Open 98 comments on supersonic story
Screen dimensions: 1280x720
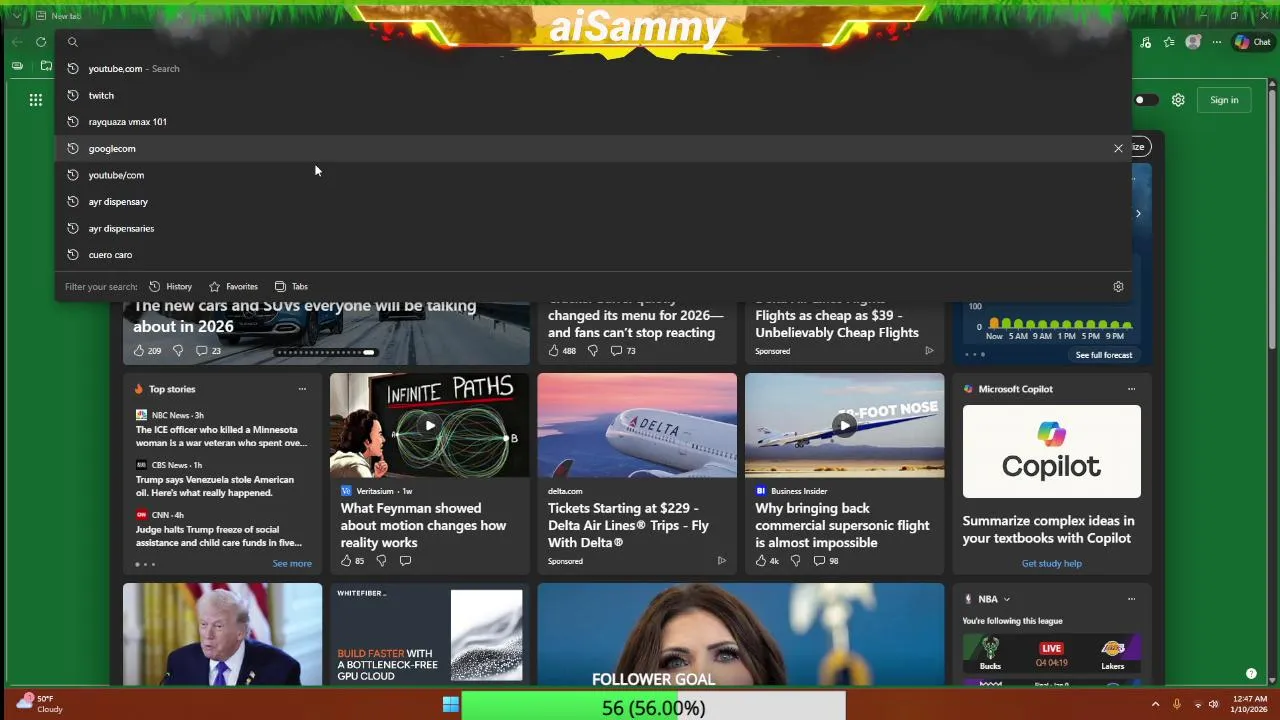(x=826, y=561)
